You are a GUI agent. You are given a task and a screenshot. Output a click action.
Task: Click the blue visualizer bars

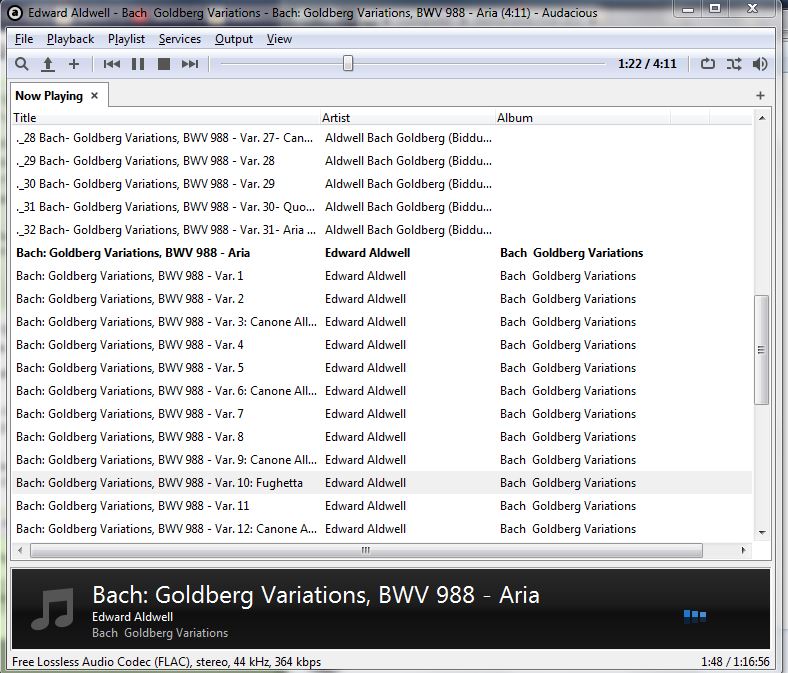click(695, 616)
